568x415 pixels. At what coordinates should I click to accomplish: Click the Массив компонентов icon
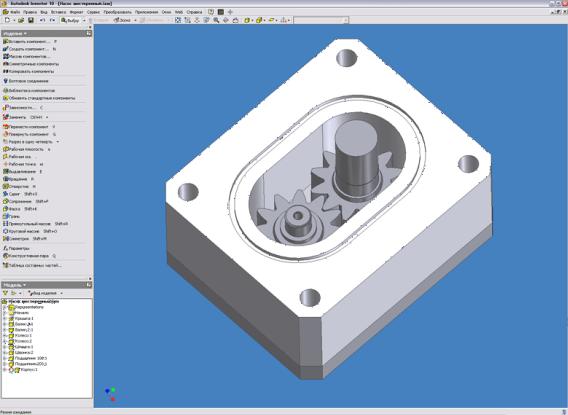pos(5,56)
